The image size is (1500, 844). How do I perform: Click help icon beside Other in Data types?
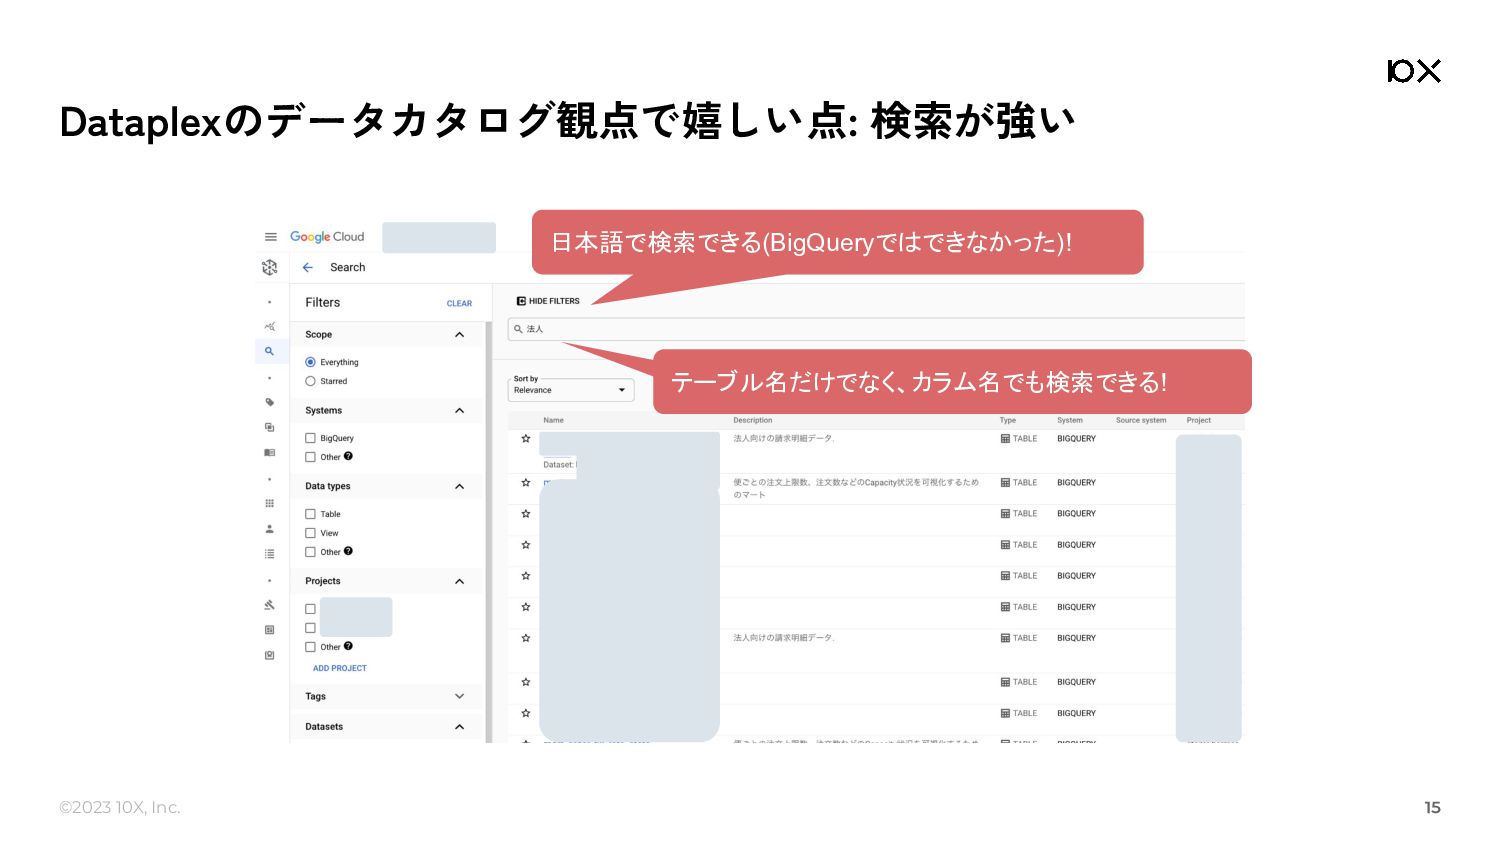click(x=348, y=551)
